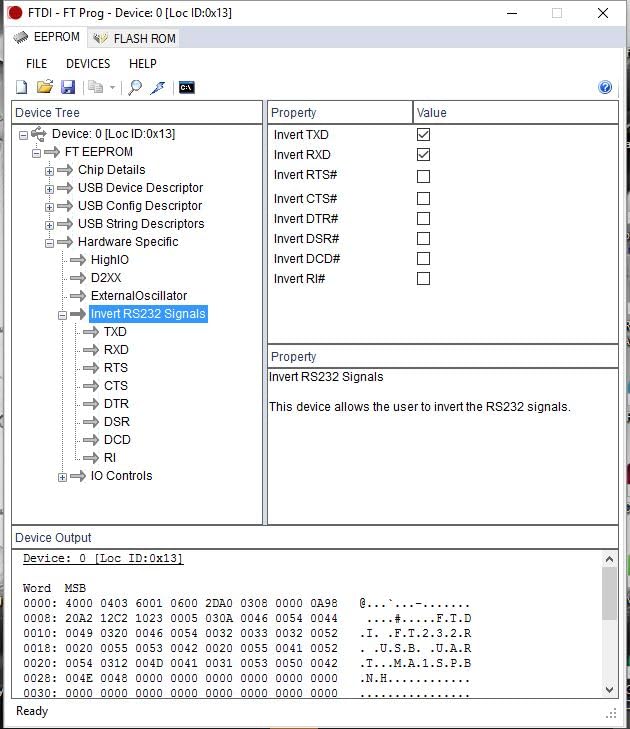This screenshot has height=729, width=630.
Task: Enable the Invert DTR# checkbox
Action: pos(423,219)
